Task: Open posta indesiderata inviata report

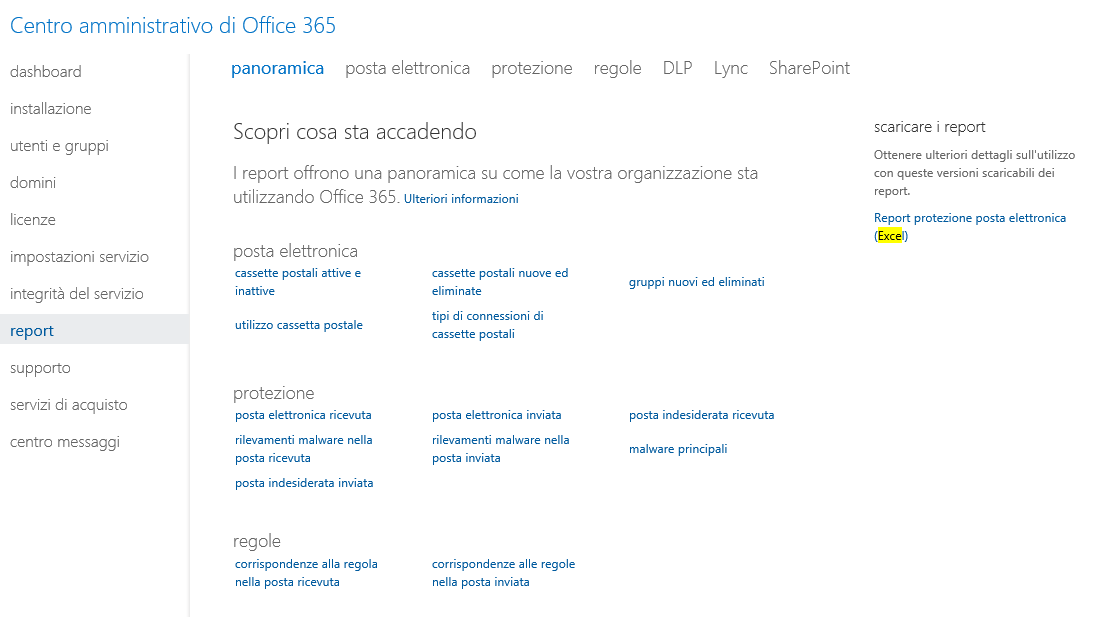Action: (x=304, y=483)
